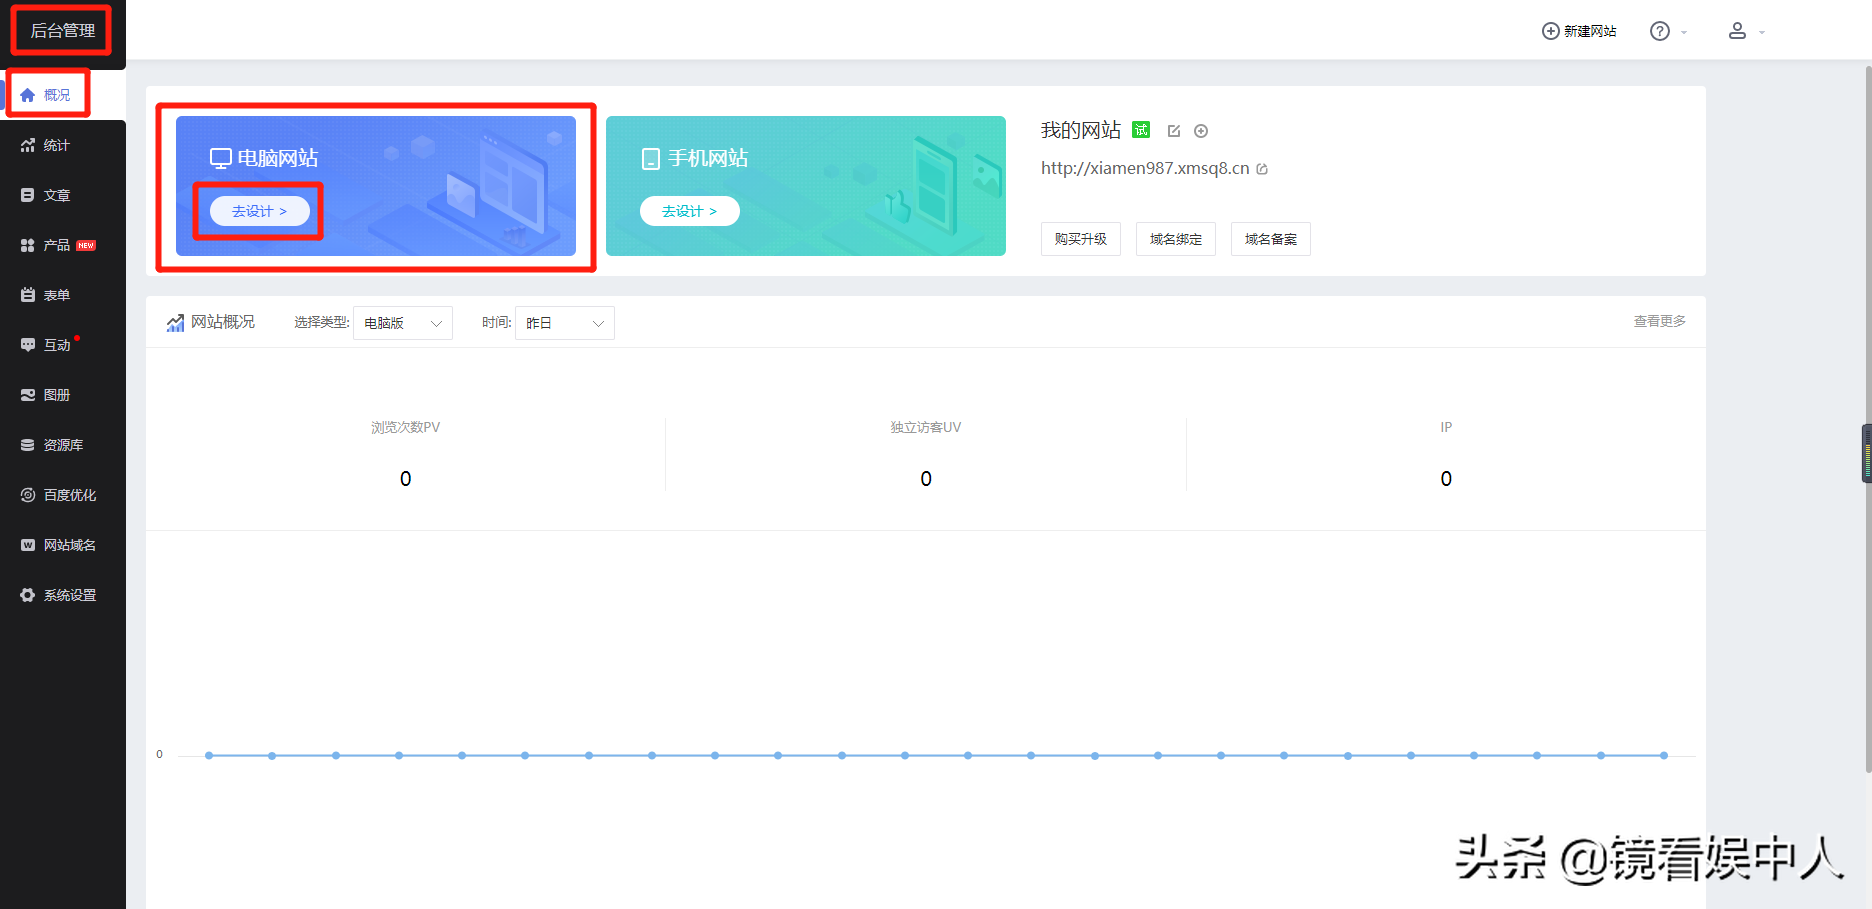Viewport: 1872px width, 909px height.
Task: Open external link icon after website URL
Action: tap(1262, 169)
